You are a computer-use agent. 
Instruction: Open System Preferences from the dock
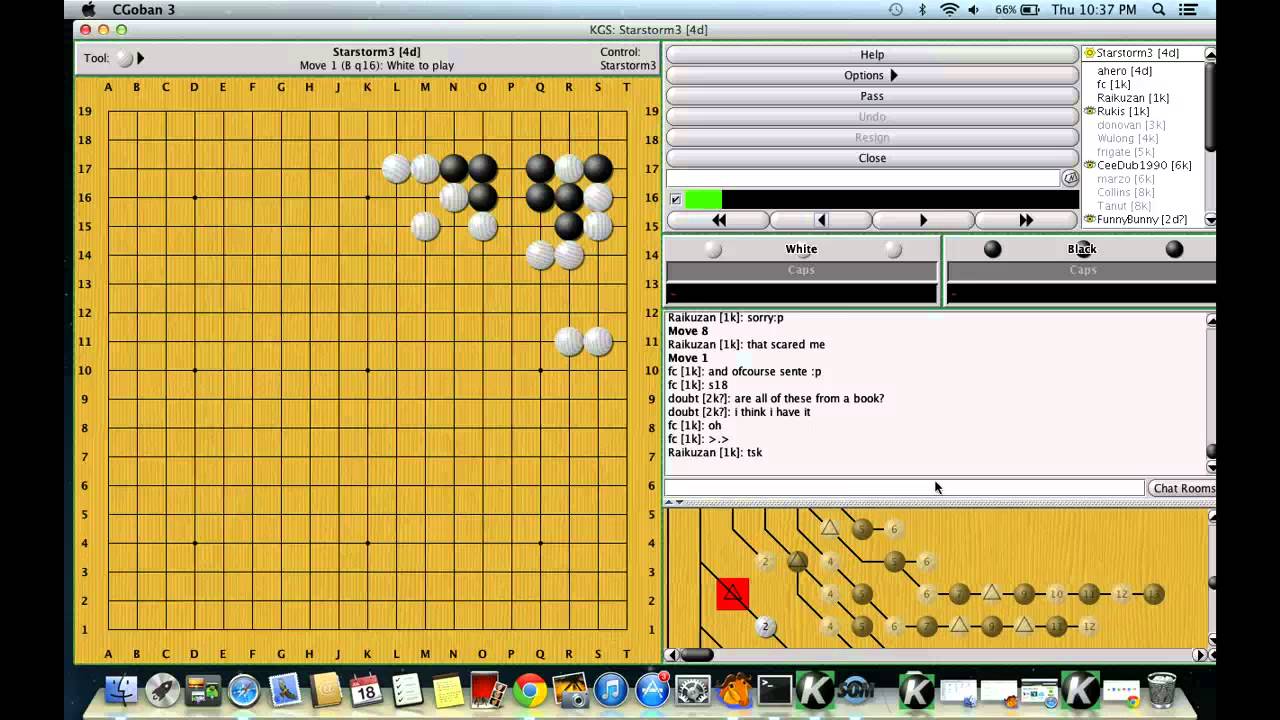tap(693, 691)
